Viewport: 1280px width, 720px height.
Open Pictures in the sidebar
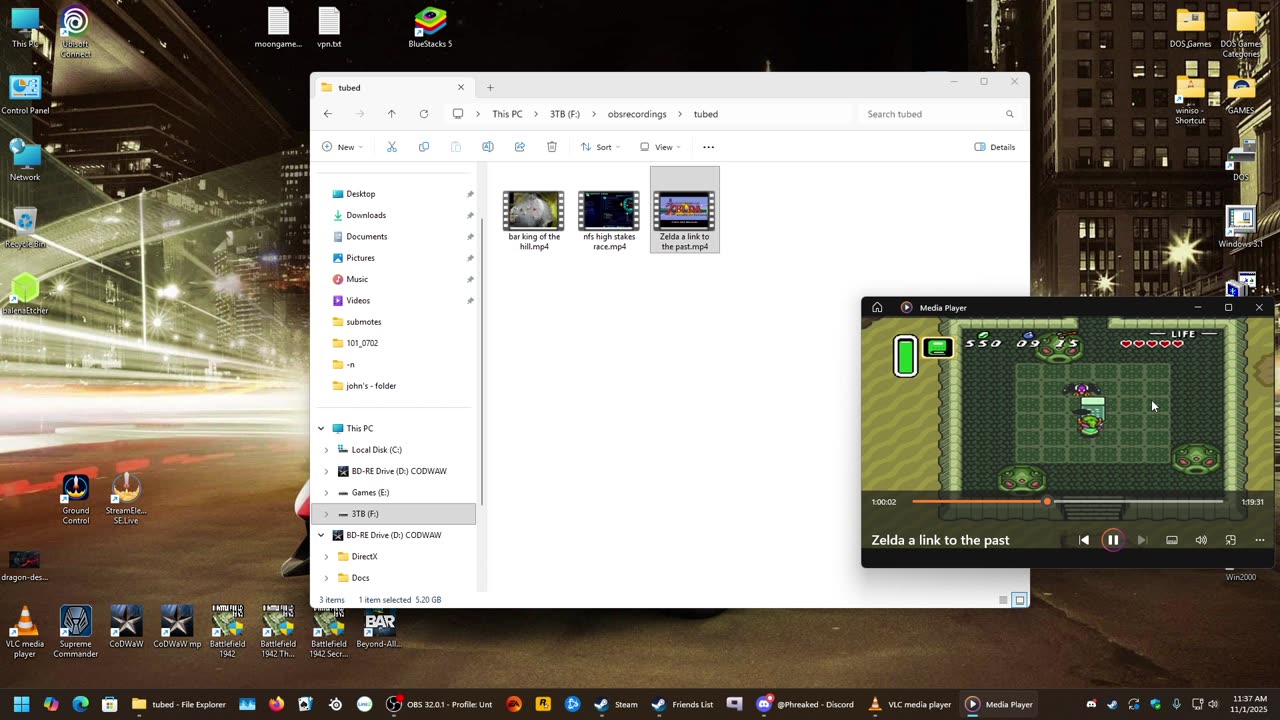coord(360,258)
